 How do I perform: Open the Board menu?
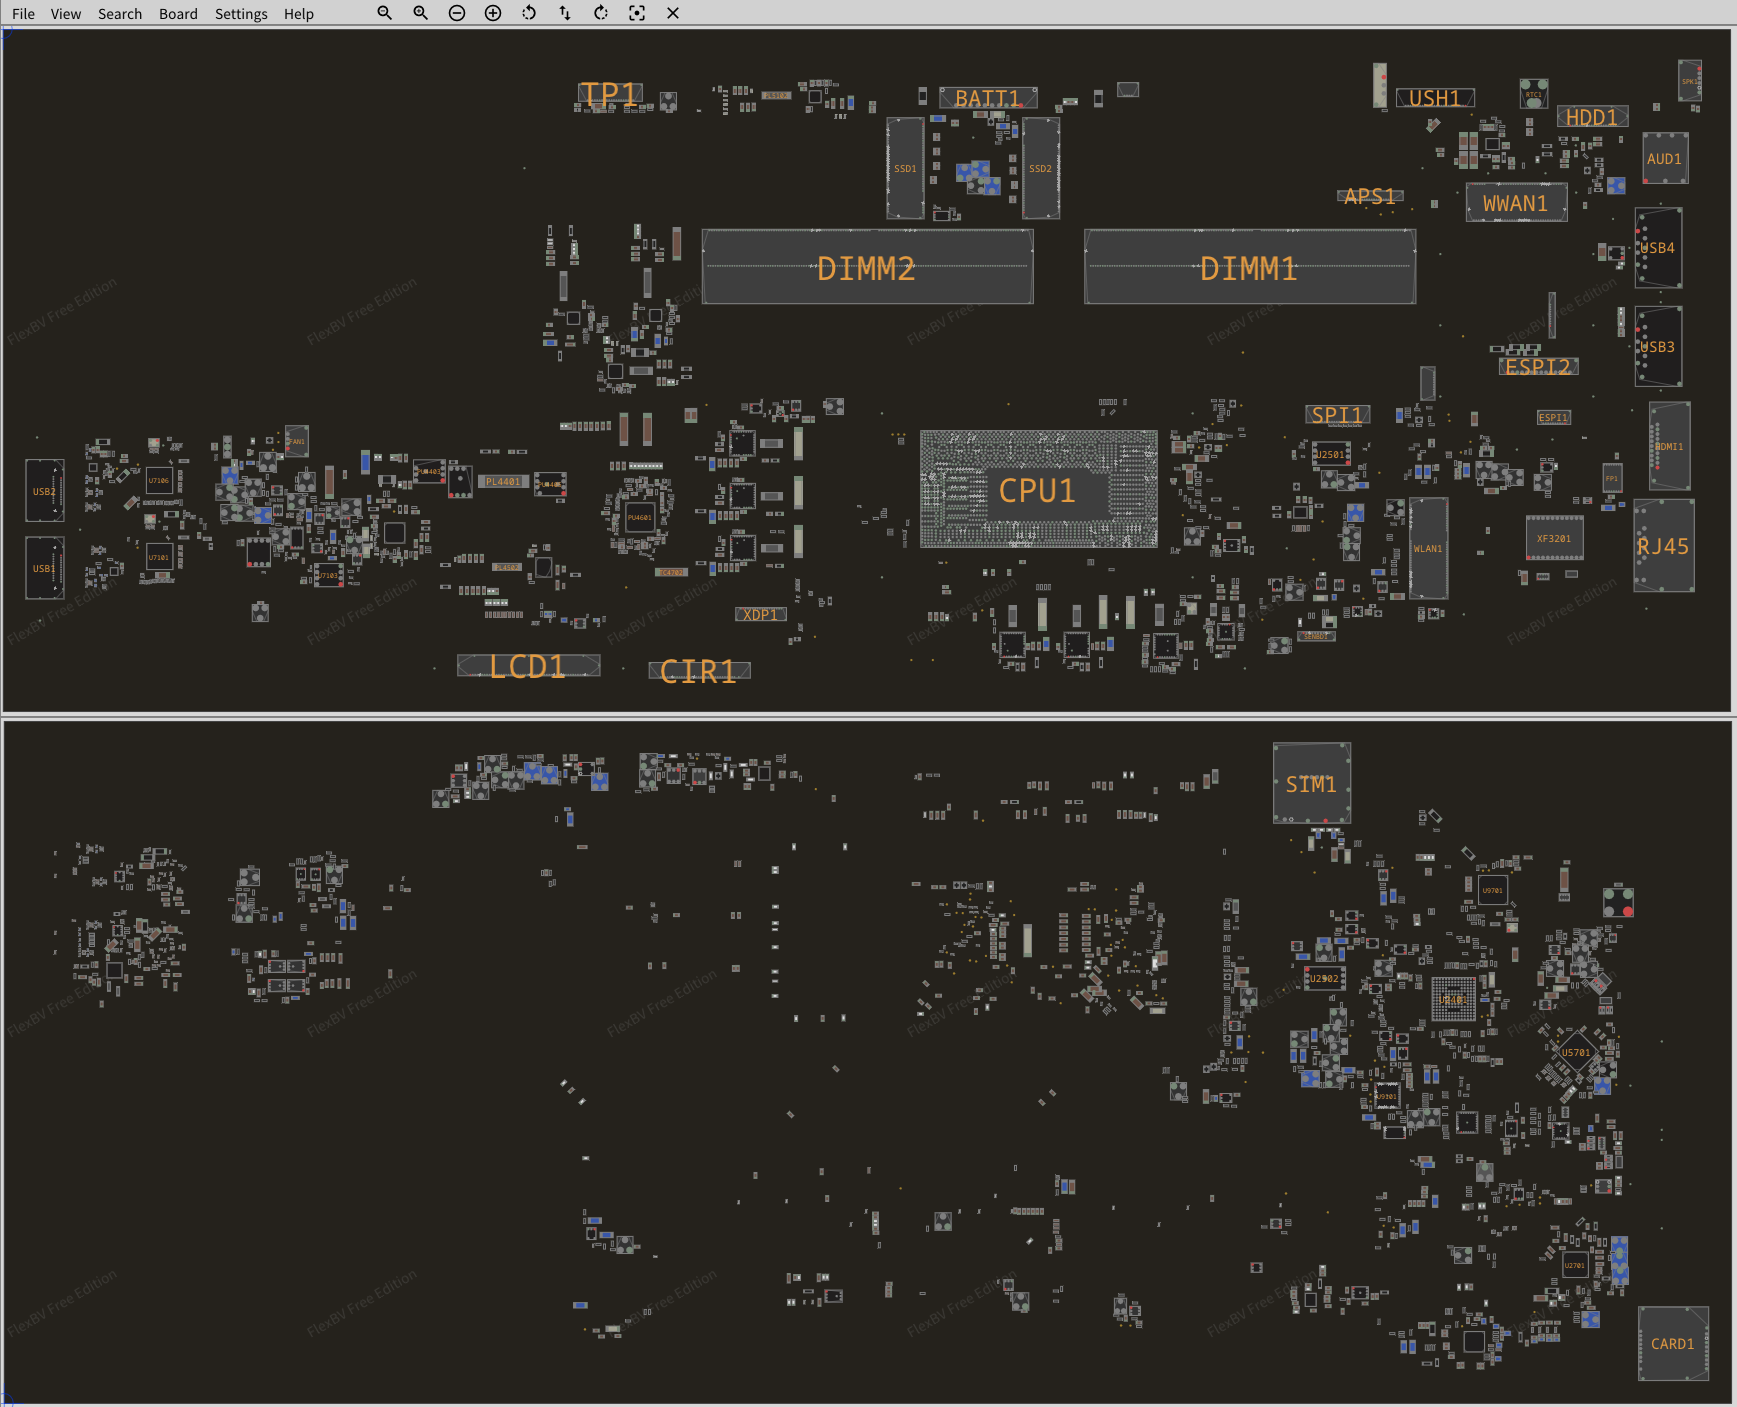coord(178,14)
